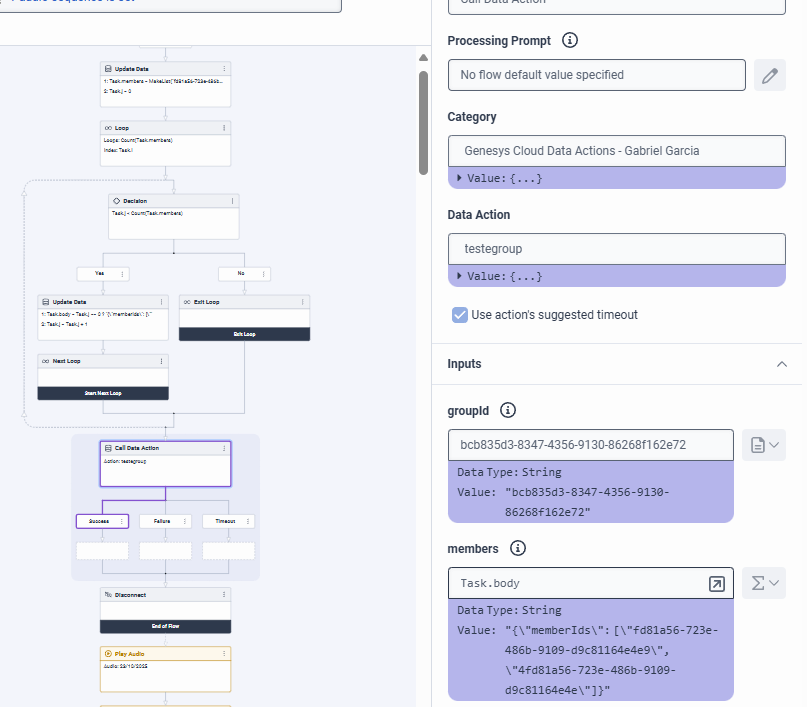Toggle Use action's suggested timeout checkbox
Screen dimensions: 807x707
coord(460,315)
